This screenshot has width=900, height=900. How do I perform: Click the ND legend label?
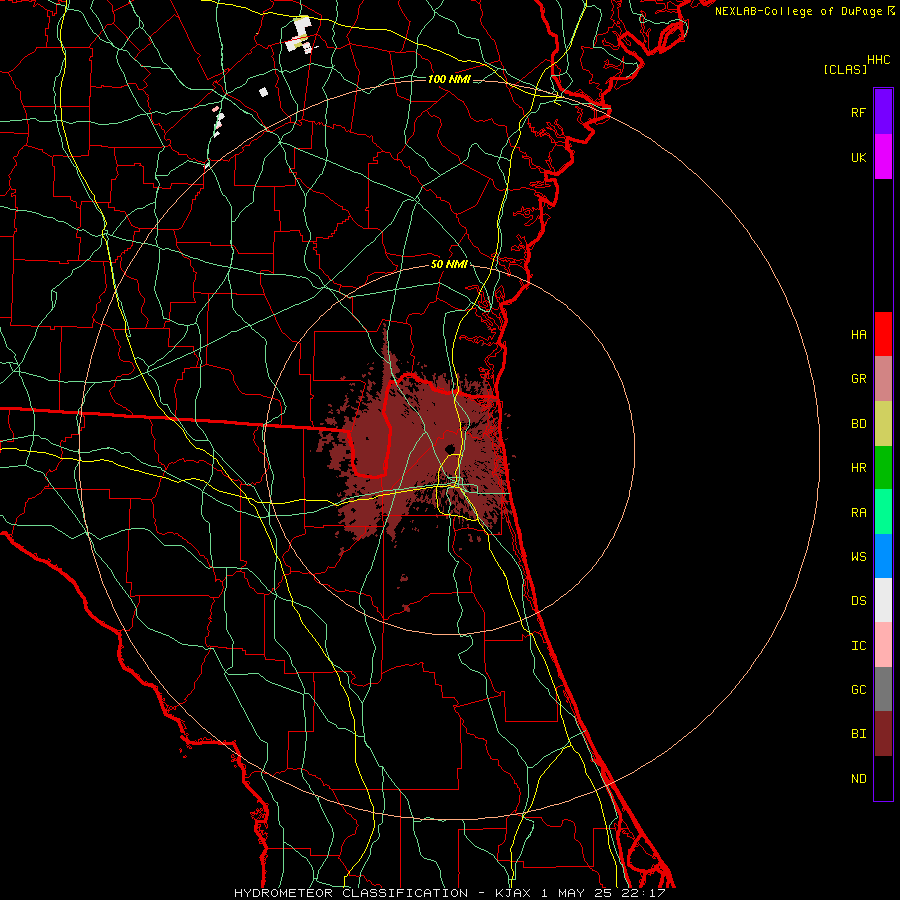pyautogui.click(x=858, y=779)
